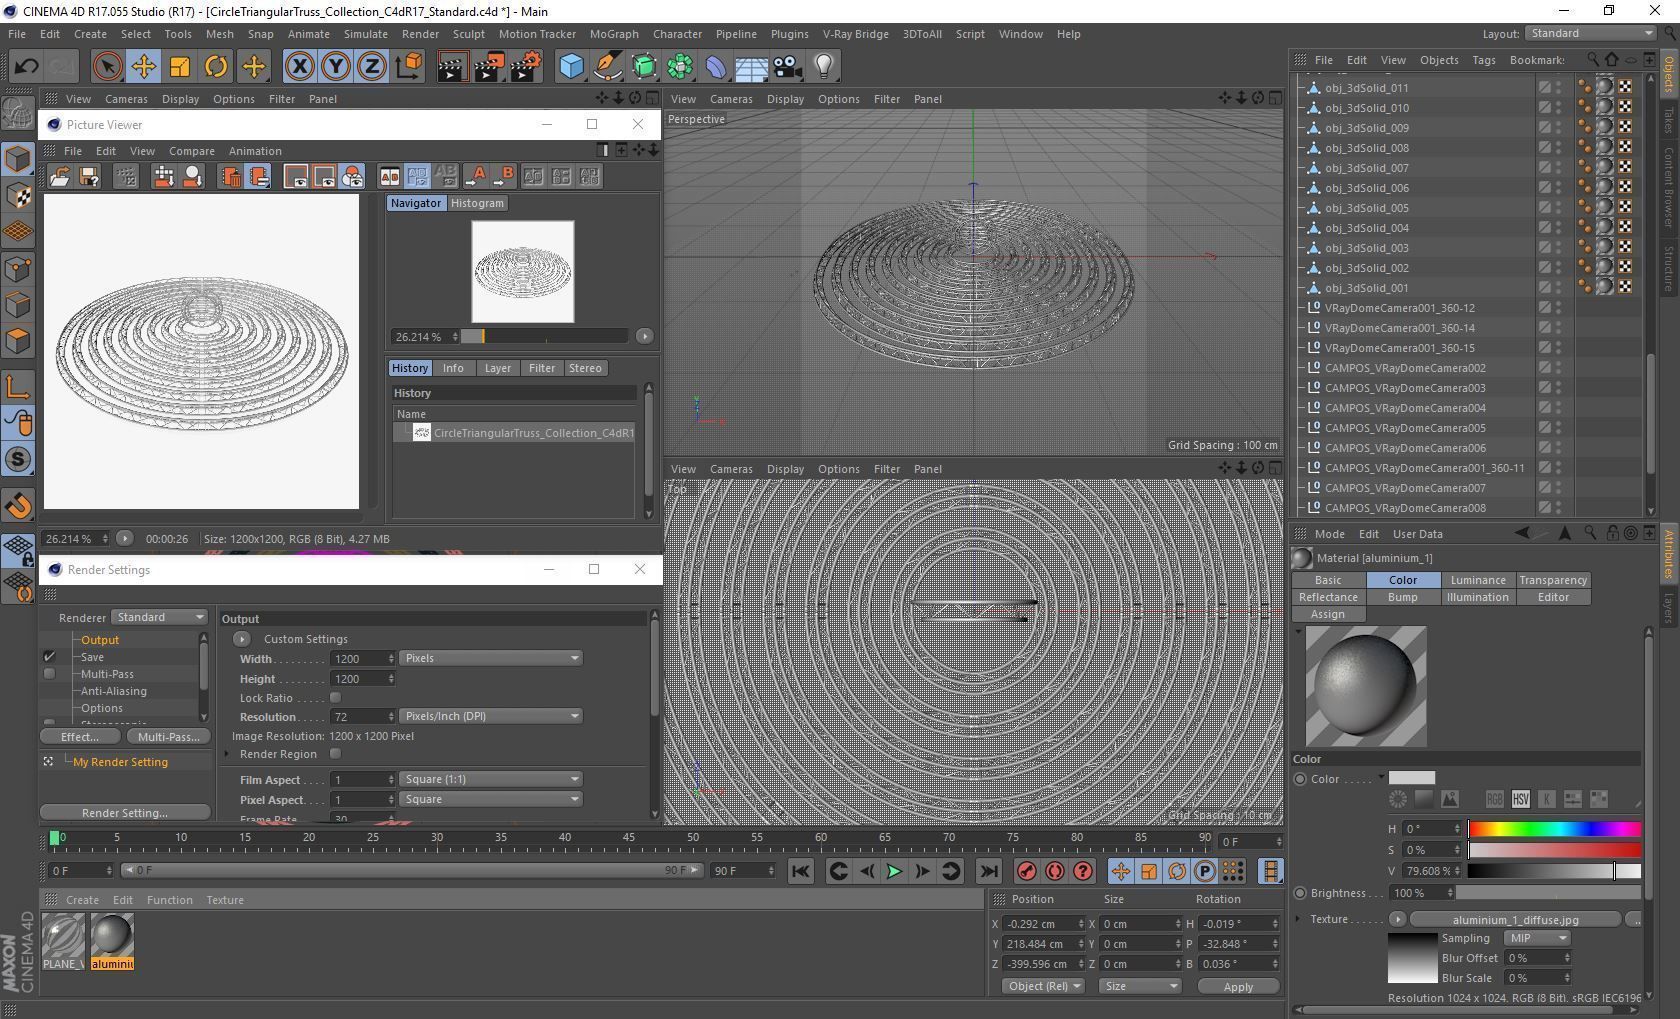Viewport: 1680px width, 1019px height.
Task: Click aluminium_1_diffuse.jpg texture button
Action: pyautogui.click(x=1516, y=919)
